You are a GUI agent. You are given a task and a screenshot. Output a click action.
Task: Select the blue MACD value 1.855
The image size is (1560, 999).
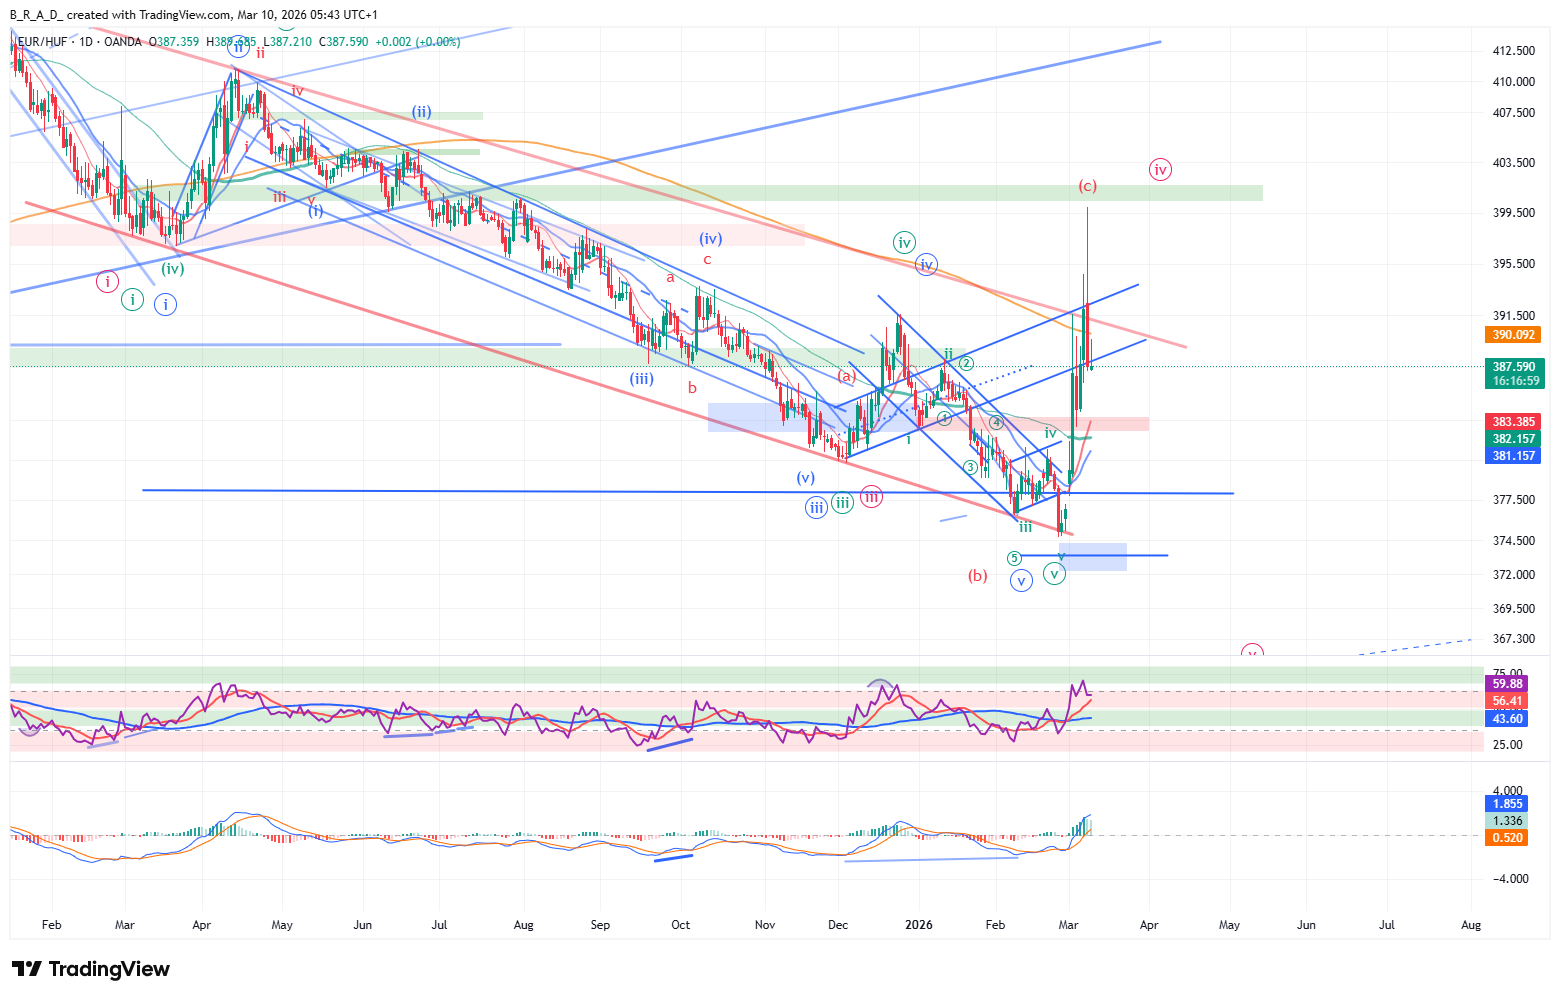(x=1507, y=804)
